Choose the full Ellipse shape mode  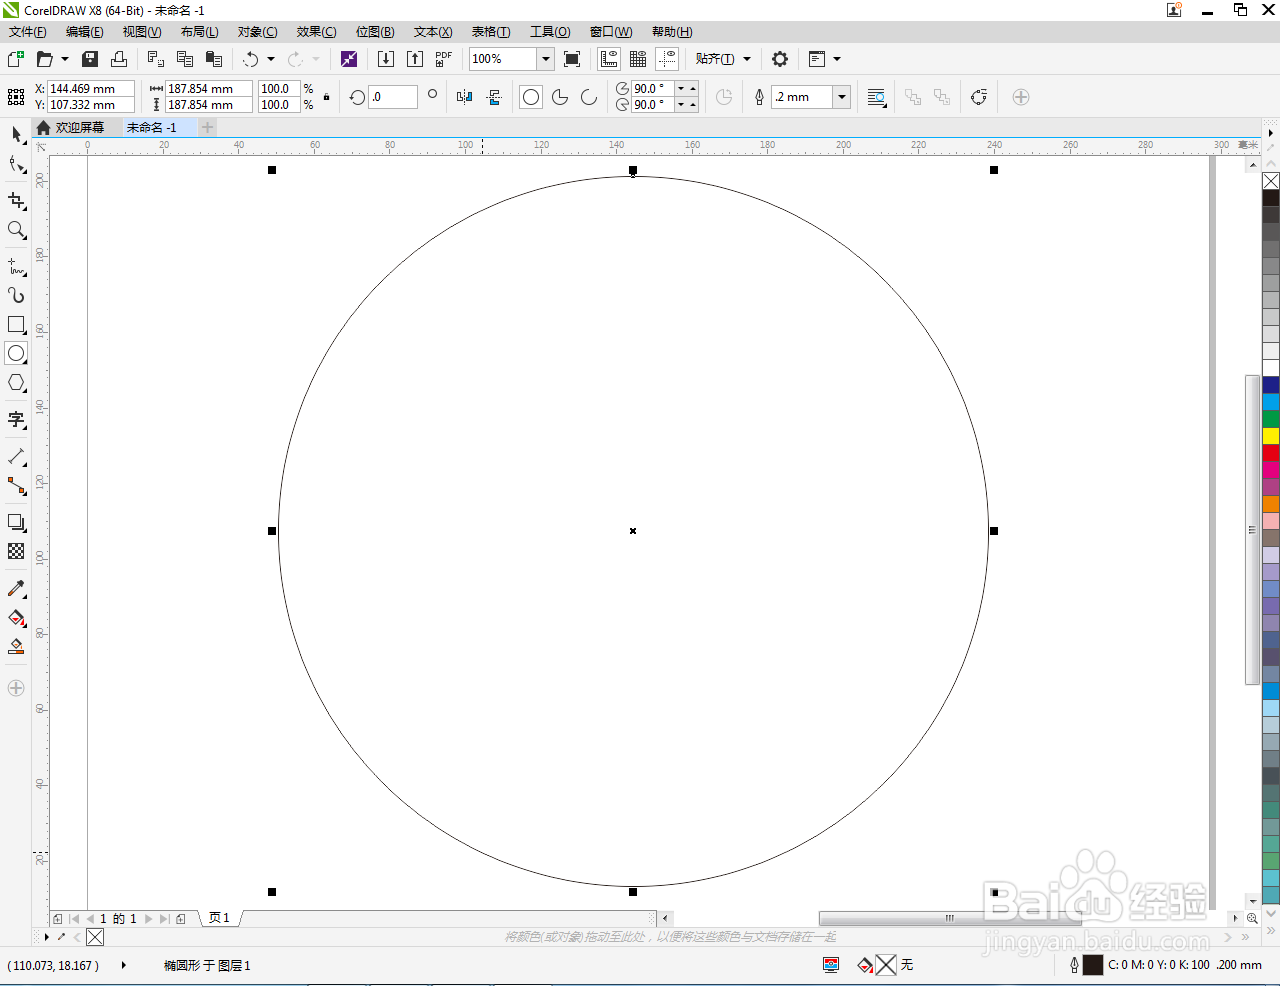pos(531,97)
